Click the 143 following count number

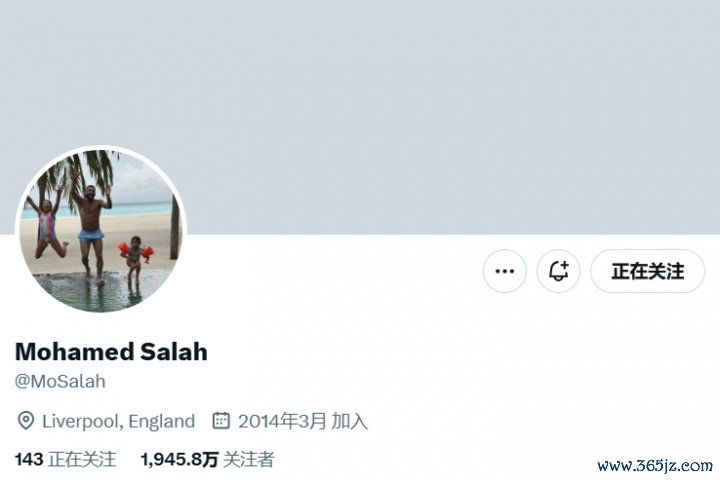tap(29, 459)
